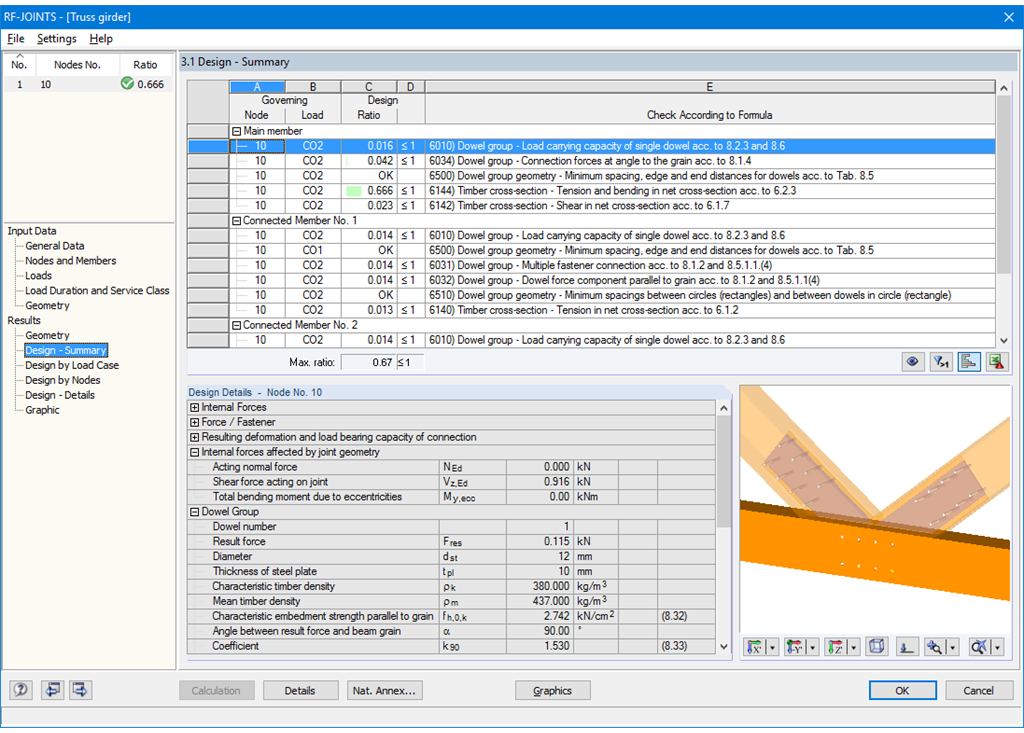Select Design - Summary in navigator
Screen dimensions: 1024x733
click(66, 350)
